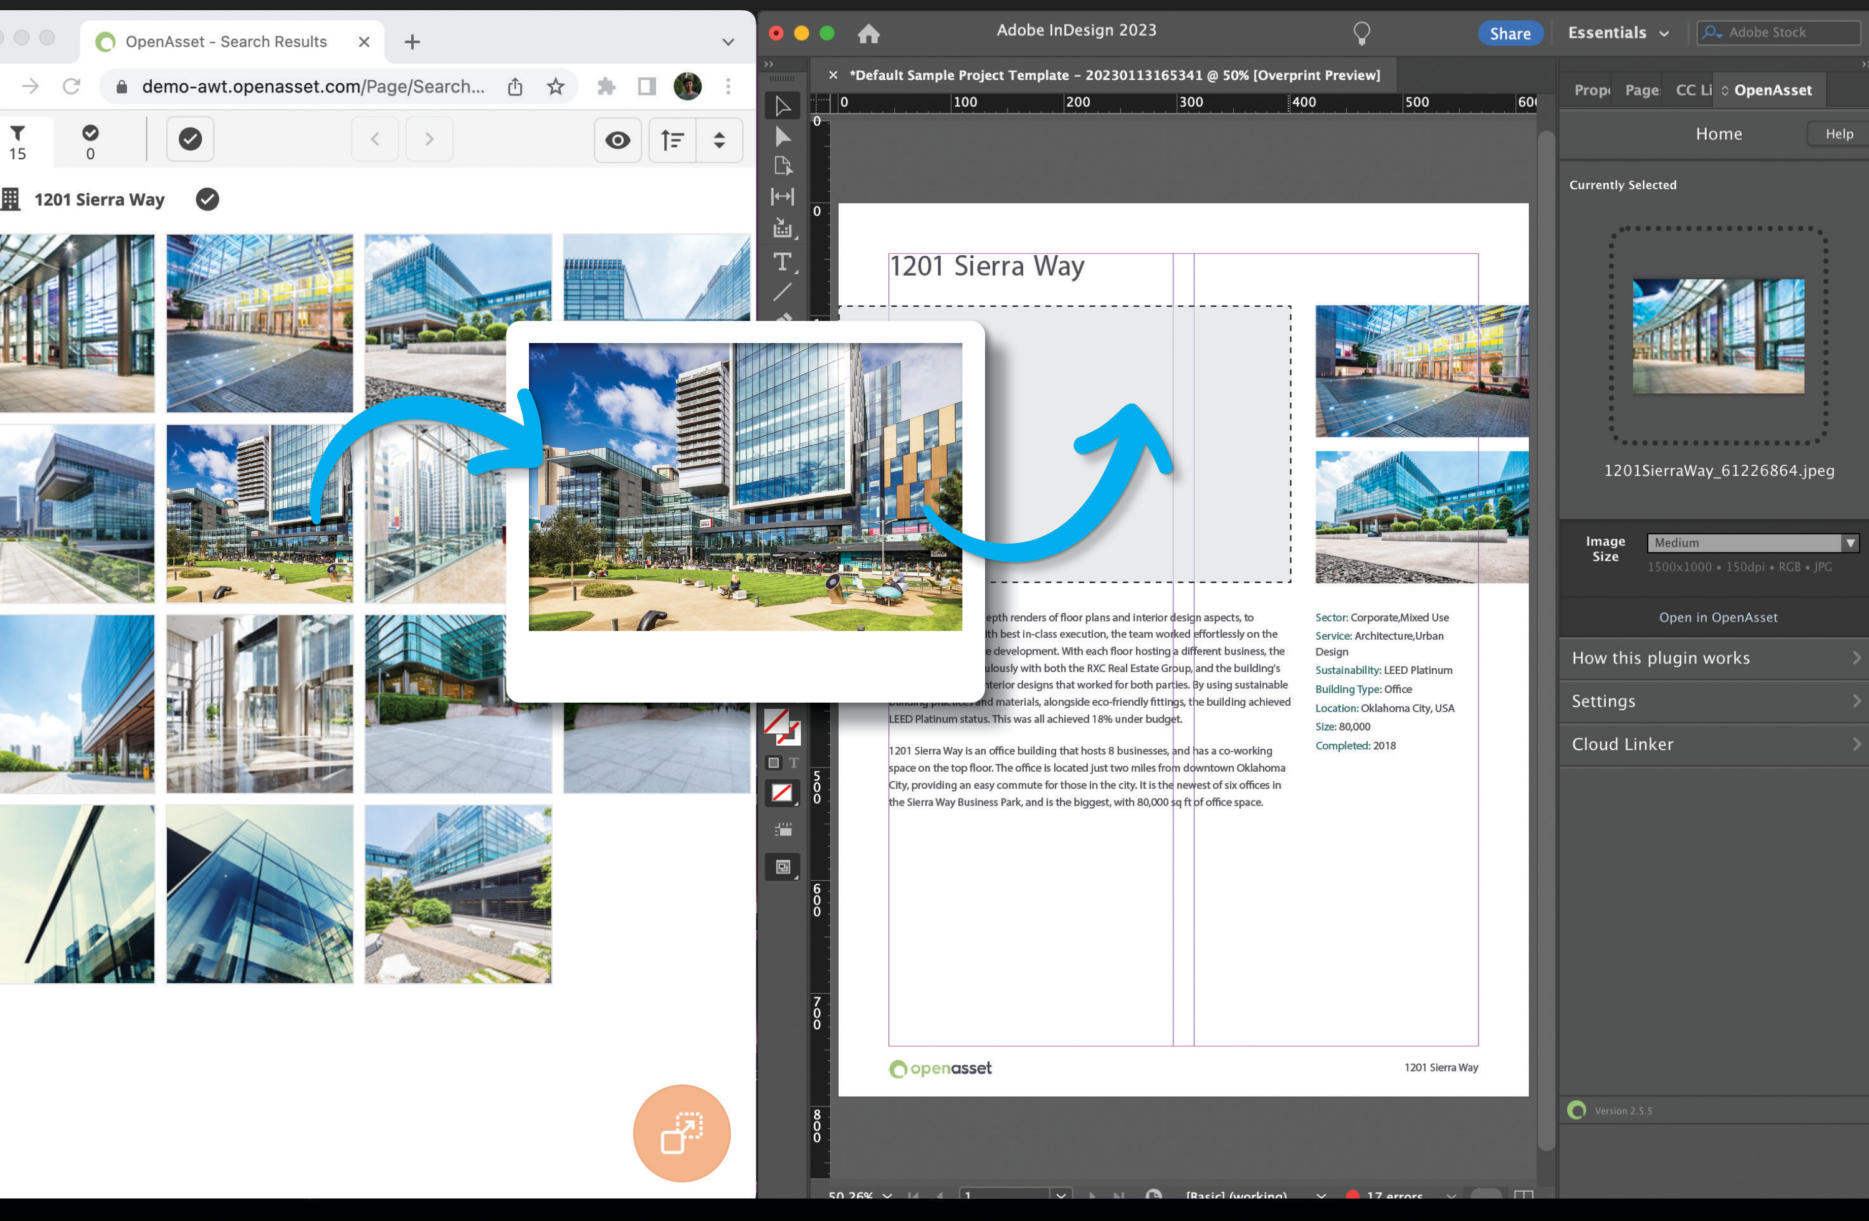The height and width of the screenshot is (1221, 1869).
Task: Toggle the eye visibility button in OpenAsset
Action: point(618,140)
